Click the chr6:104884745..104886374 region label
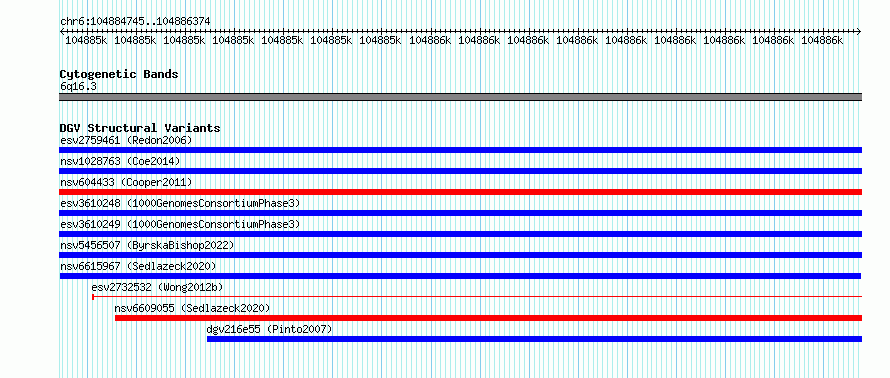 tap(135, 21)
